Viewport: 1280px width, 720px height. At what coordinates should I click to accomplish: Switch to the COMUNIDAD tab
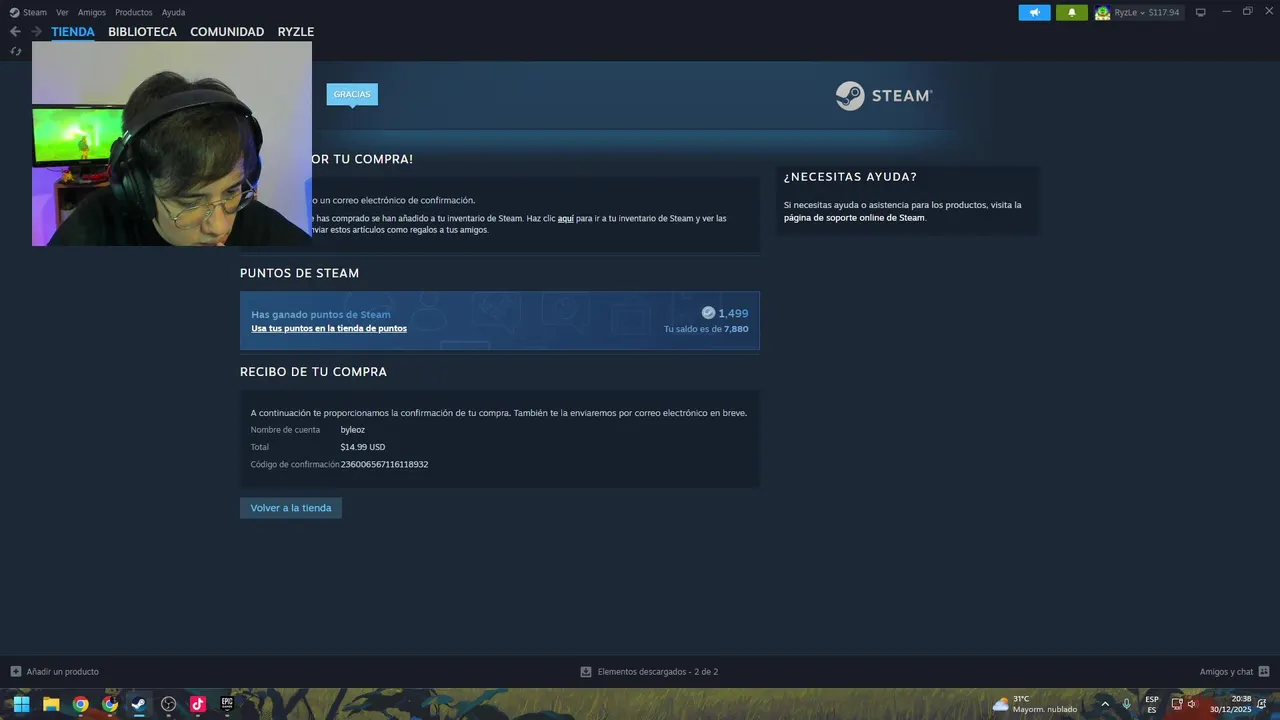pyautogui.click(x=227, y=32)
